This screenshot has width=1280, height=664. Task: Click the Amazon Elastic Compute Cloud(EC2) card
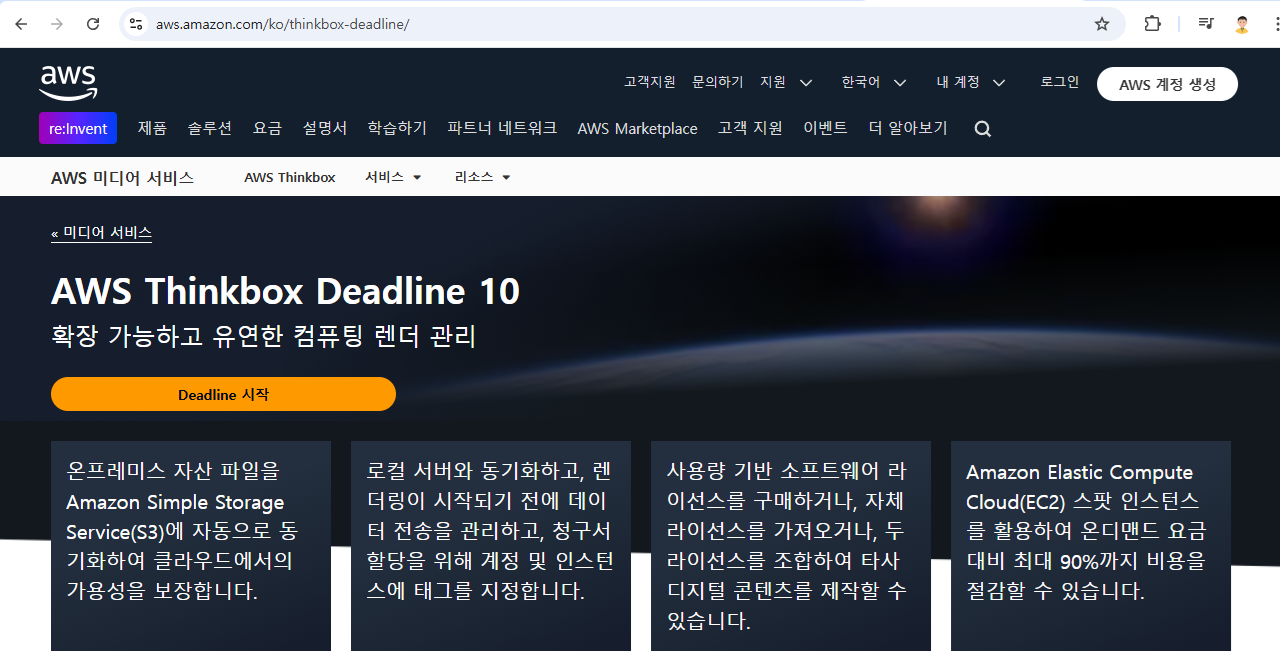1091,546
